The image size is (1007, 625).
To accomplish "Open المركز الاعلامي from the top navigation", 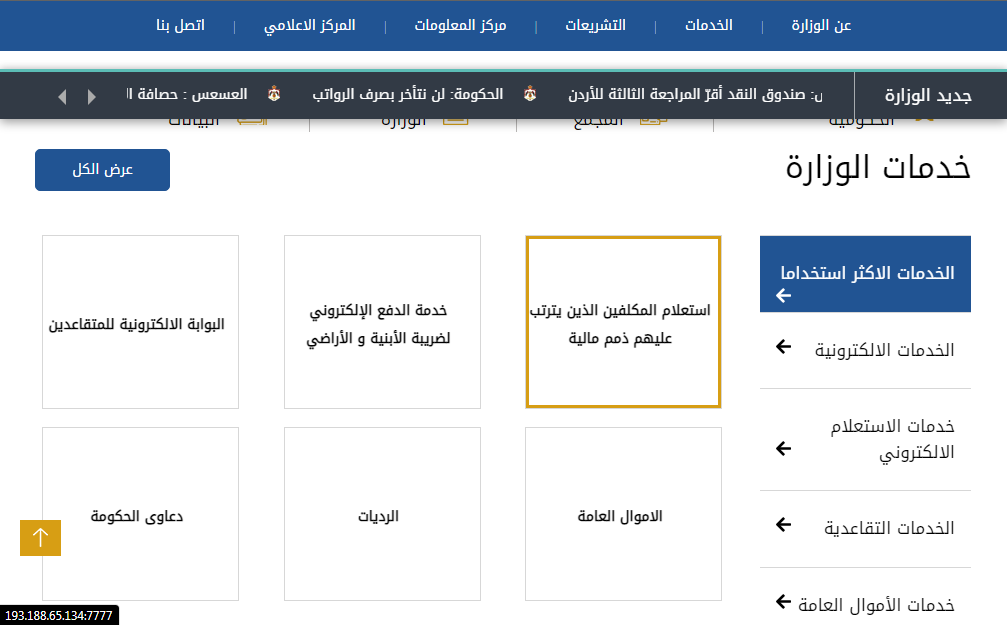I will tap(309, 25).
